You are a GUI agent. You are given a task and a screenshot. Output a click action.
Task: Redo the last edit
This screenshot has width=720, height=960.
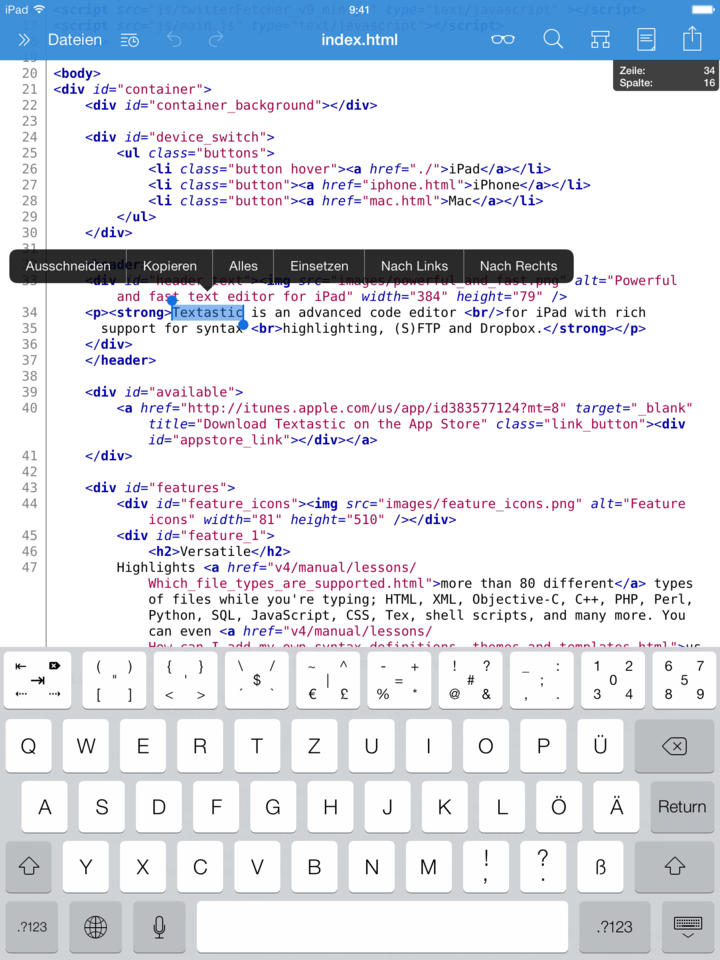[216, 40]
